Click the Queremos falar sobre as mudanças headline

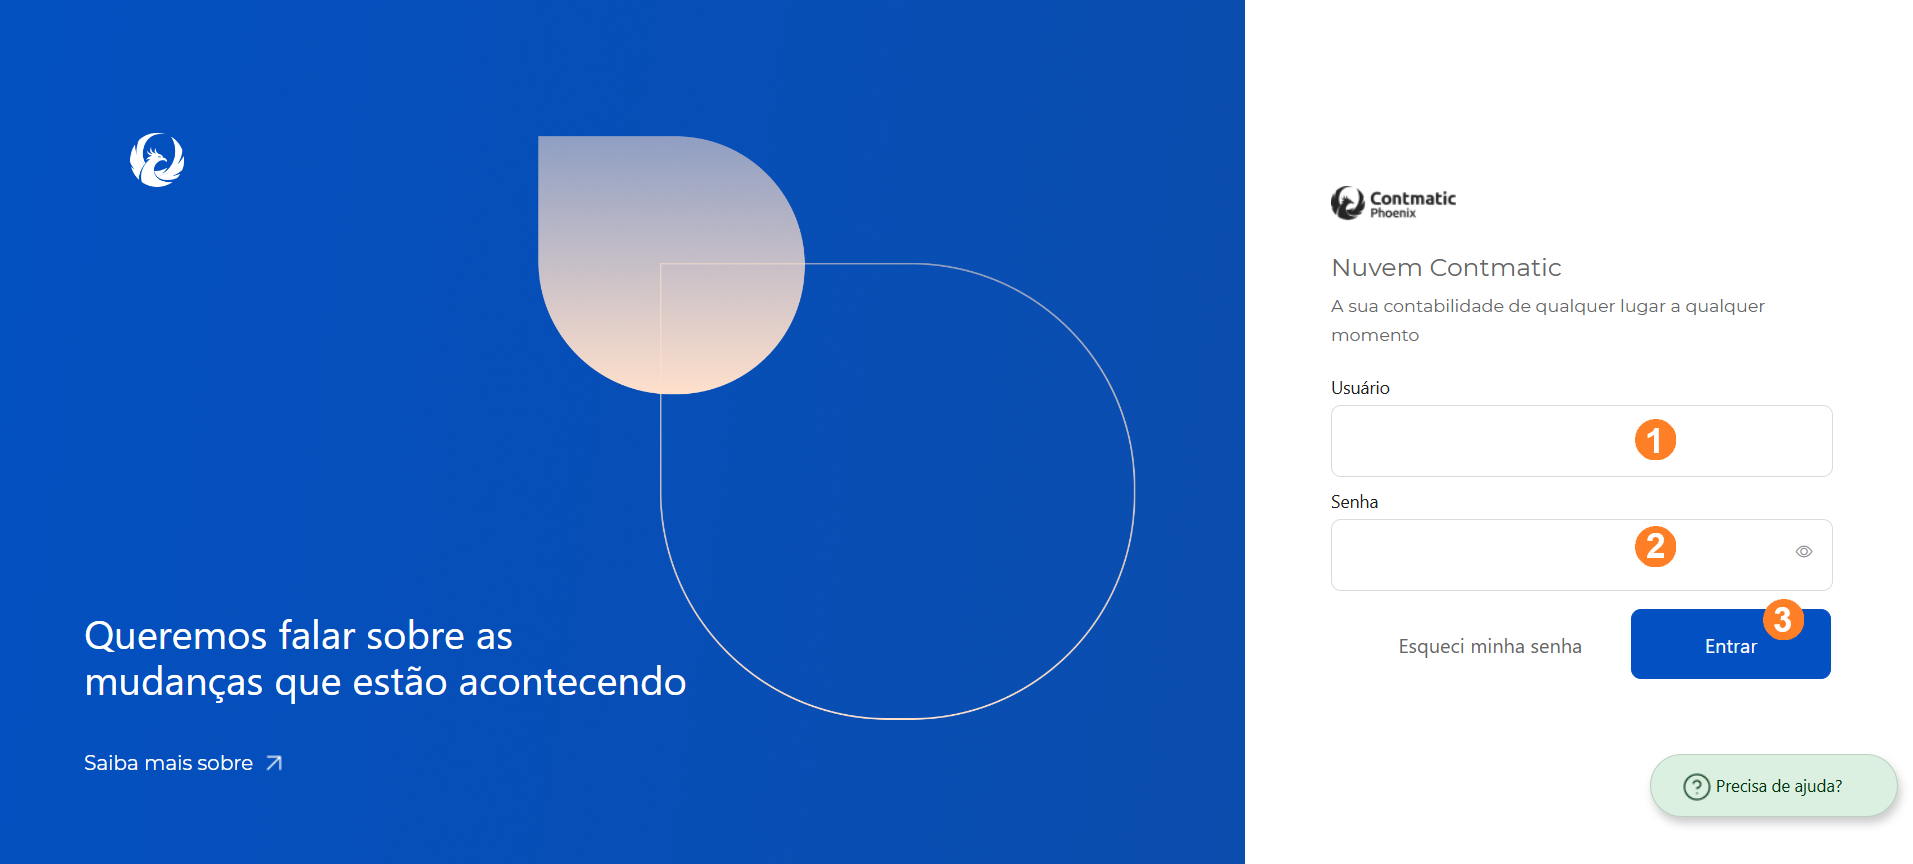click(385, 659)
